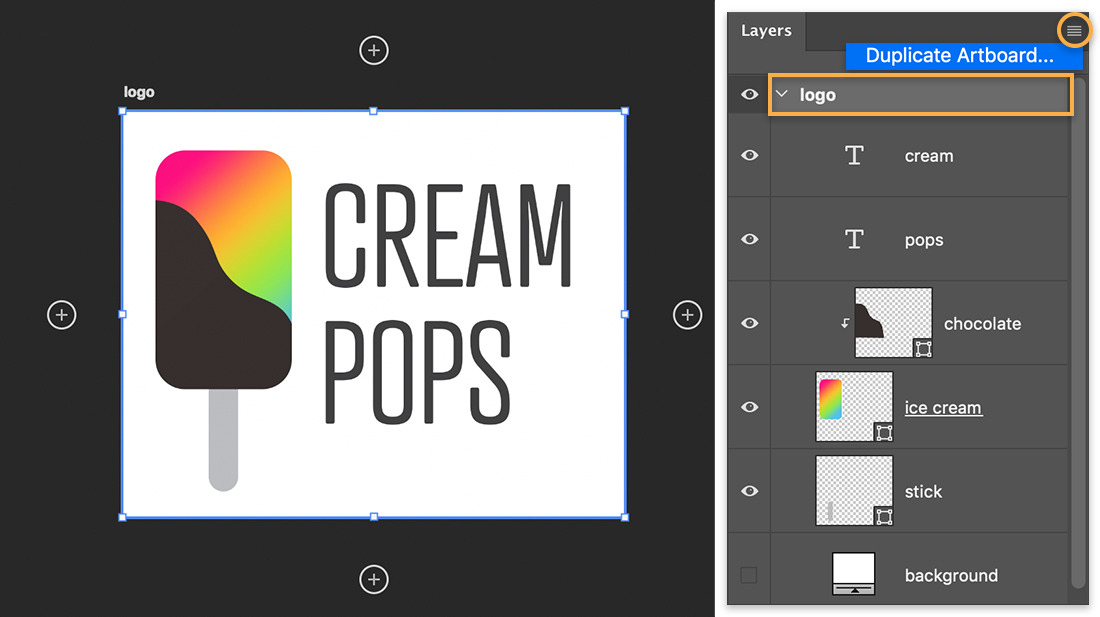1100x617 pixels.
Task: Click the plus icon left of the artboard
Action: [61, 314]
